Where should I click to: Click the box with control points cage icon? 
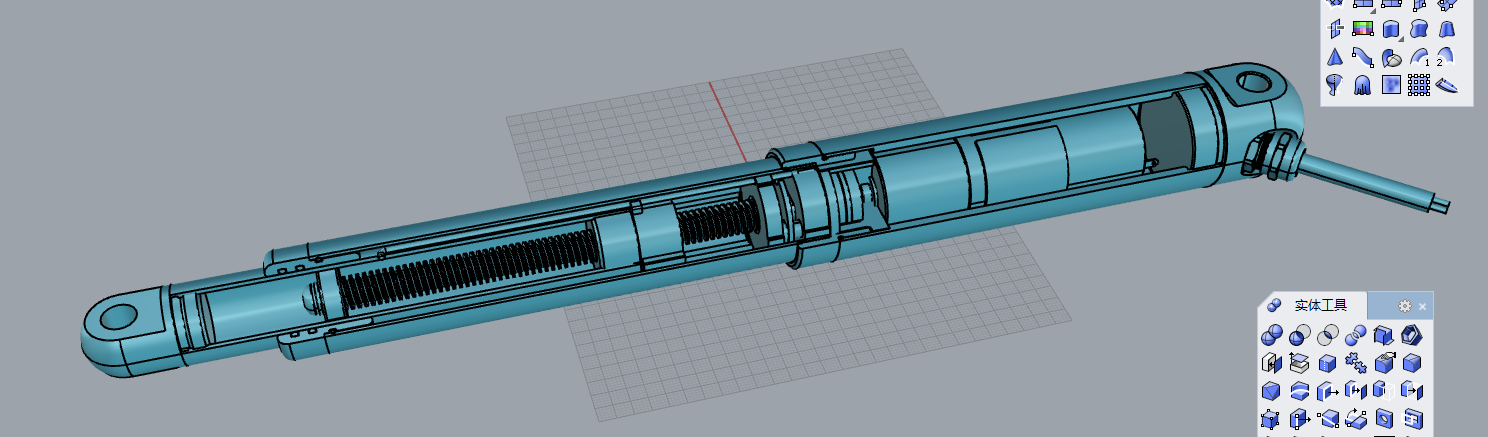[1272, 418]
